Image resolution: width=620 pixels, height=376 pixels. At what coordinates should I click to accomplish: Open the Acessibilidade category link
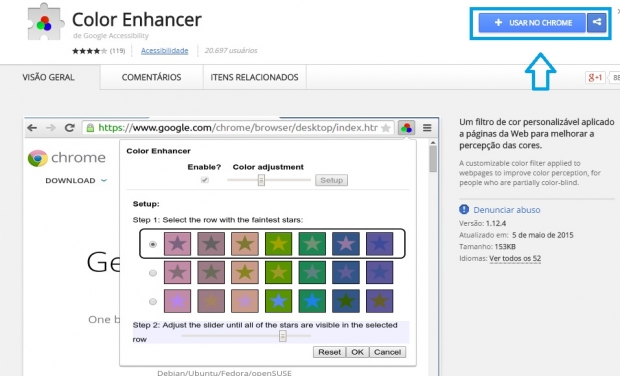[164, 51]
